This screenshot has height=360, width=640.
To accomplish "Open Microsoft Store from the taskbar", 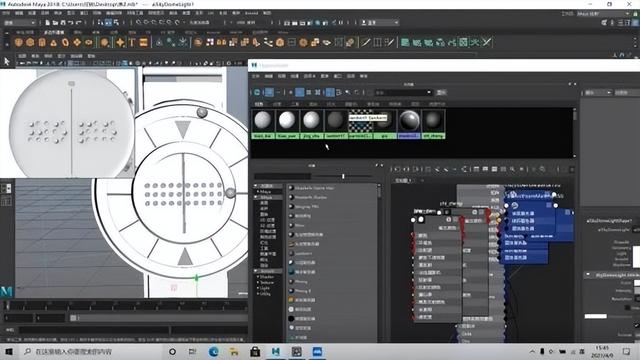I will tap(255, 351).
